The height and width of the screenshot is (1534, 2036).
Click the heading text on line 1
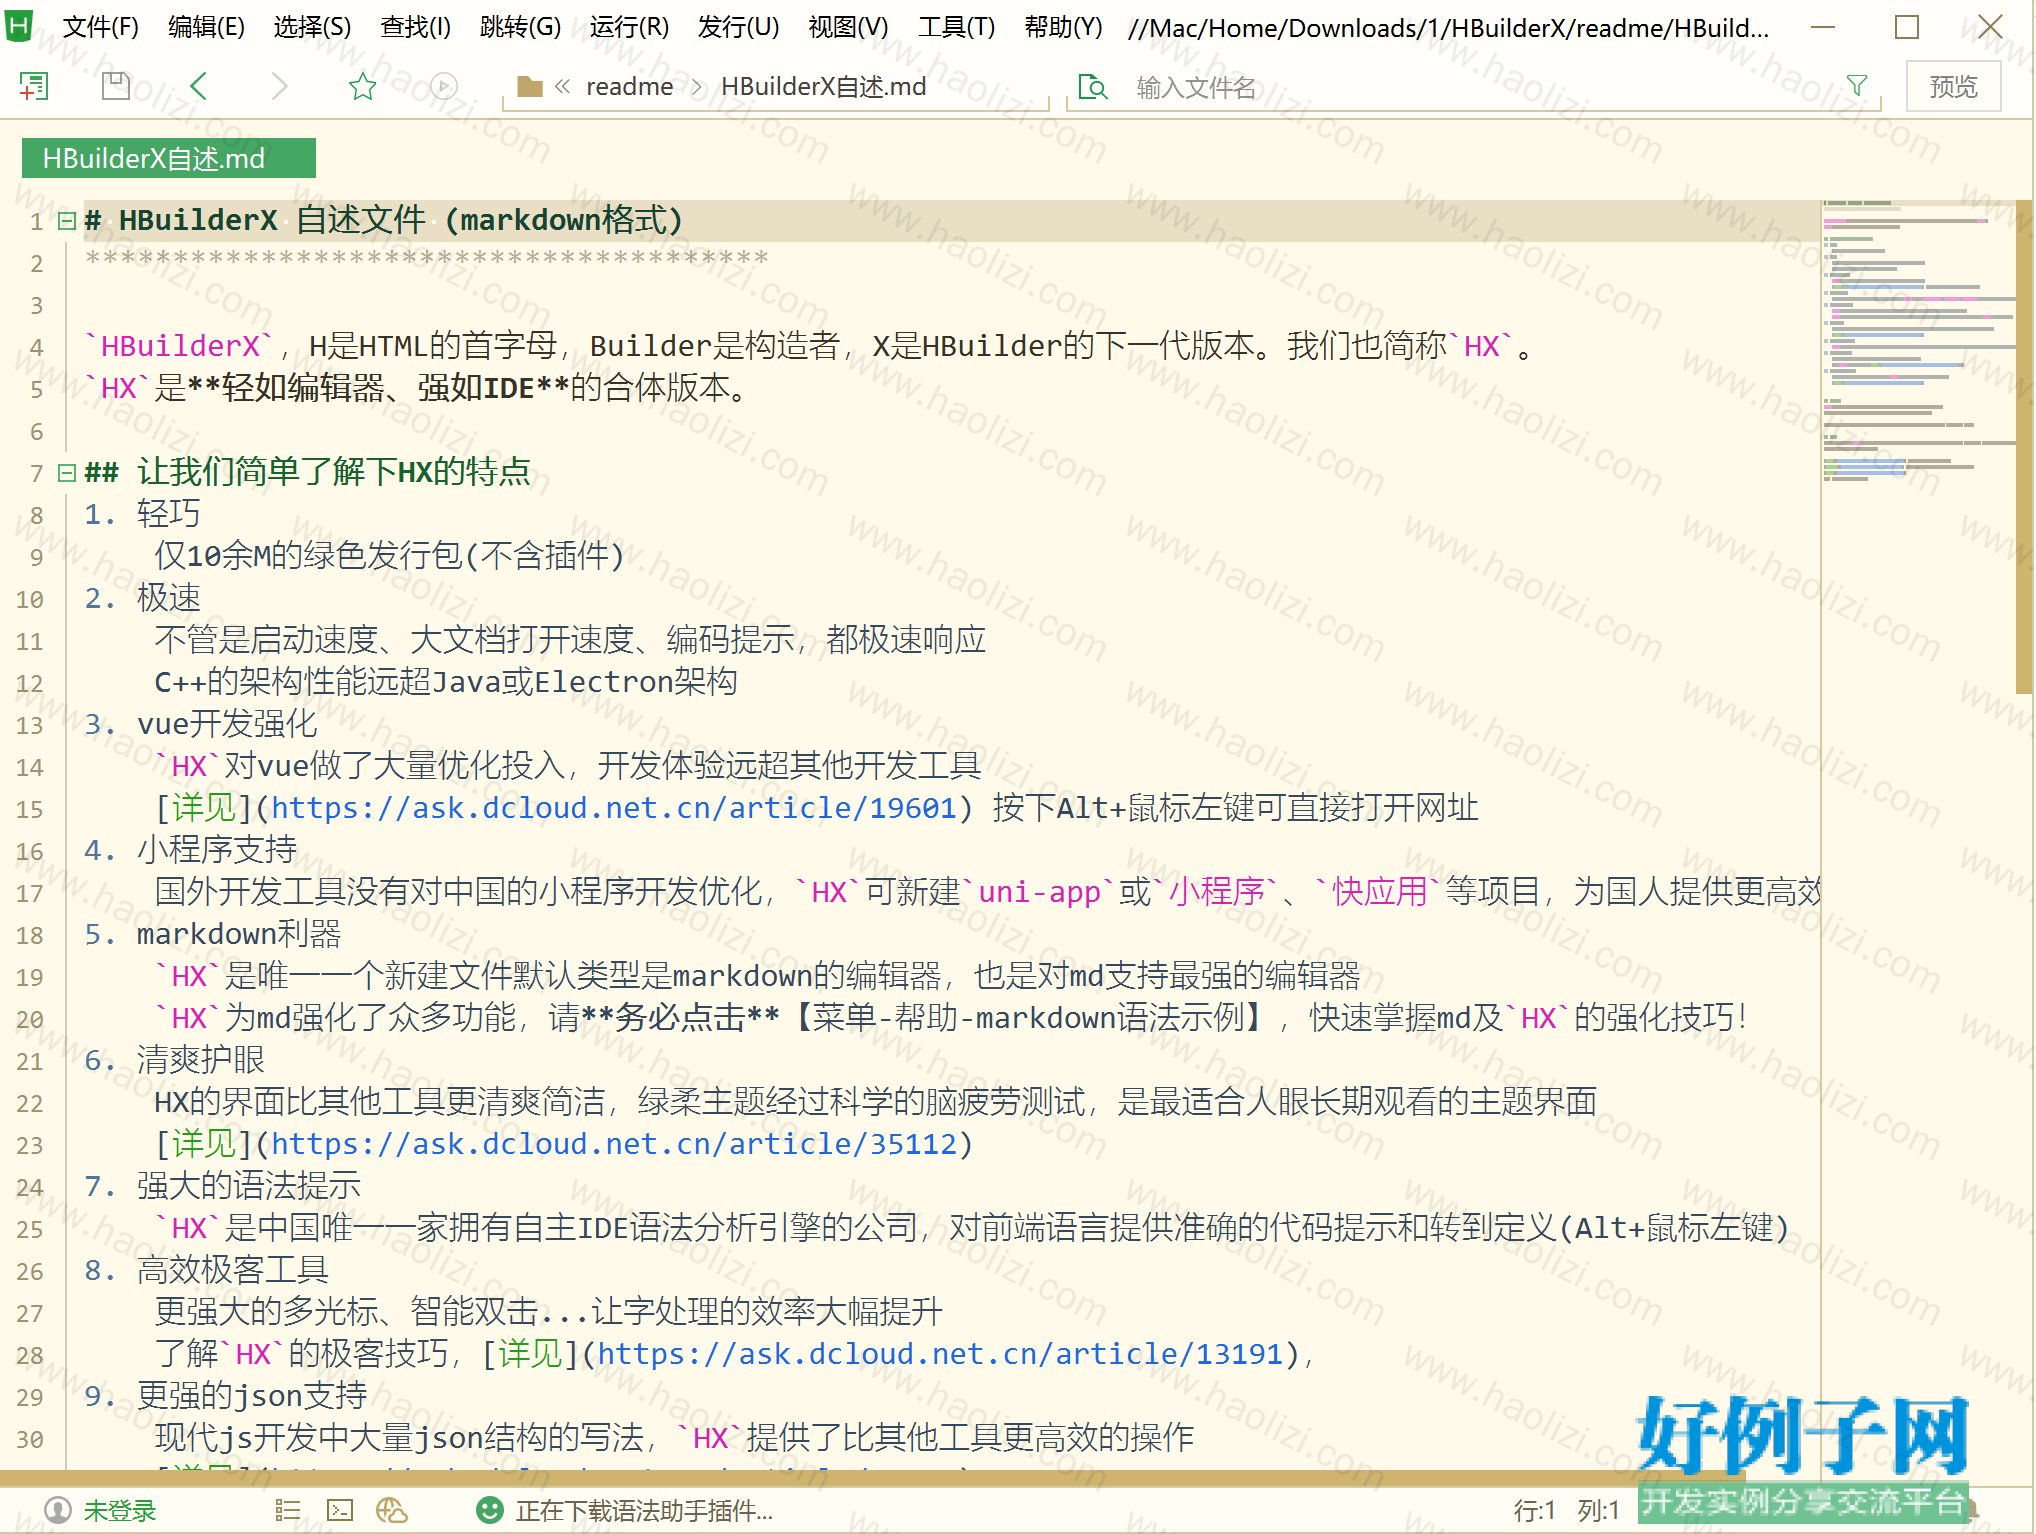coord(384,220)
